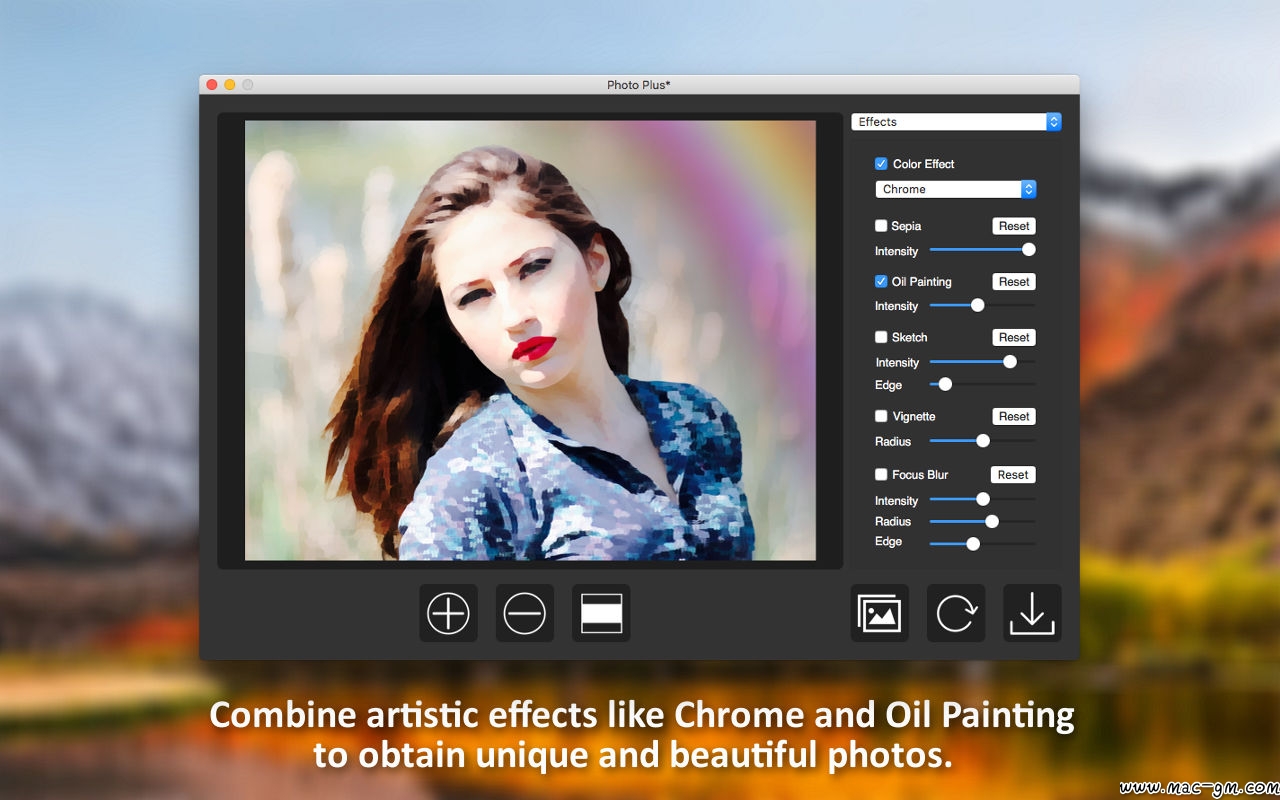Screen dimensions: 1280x800
Task: Open the Effects panel dropdown
Action: (x=956, y=122)
